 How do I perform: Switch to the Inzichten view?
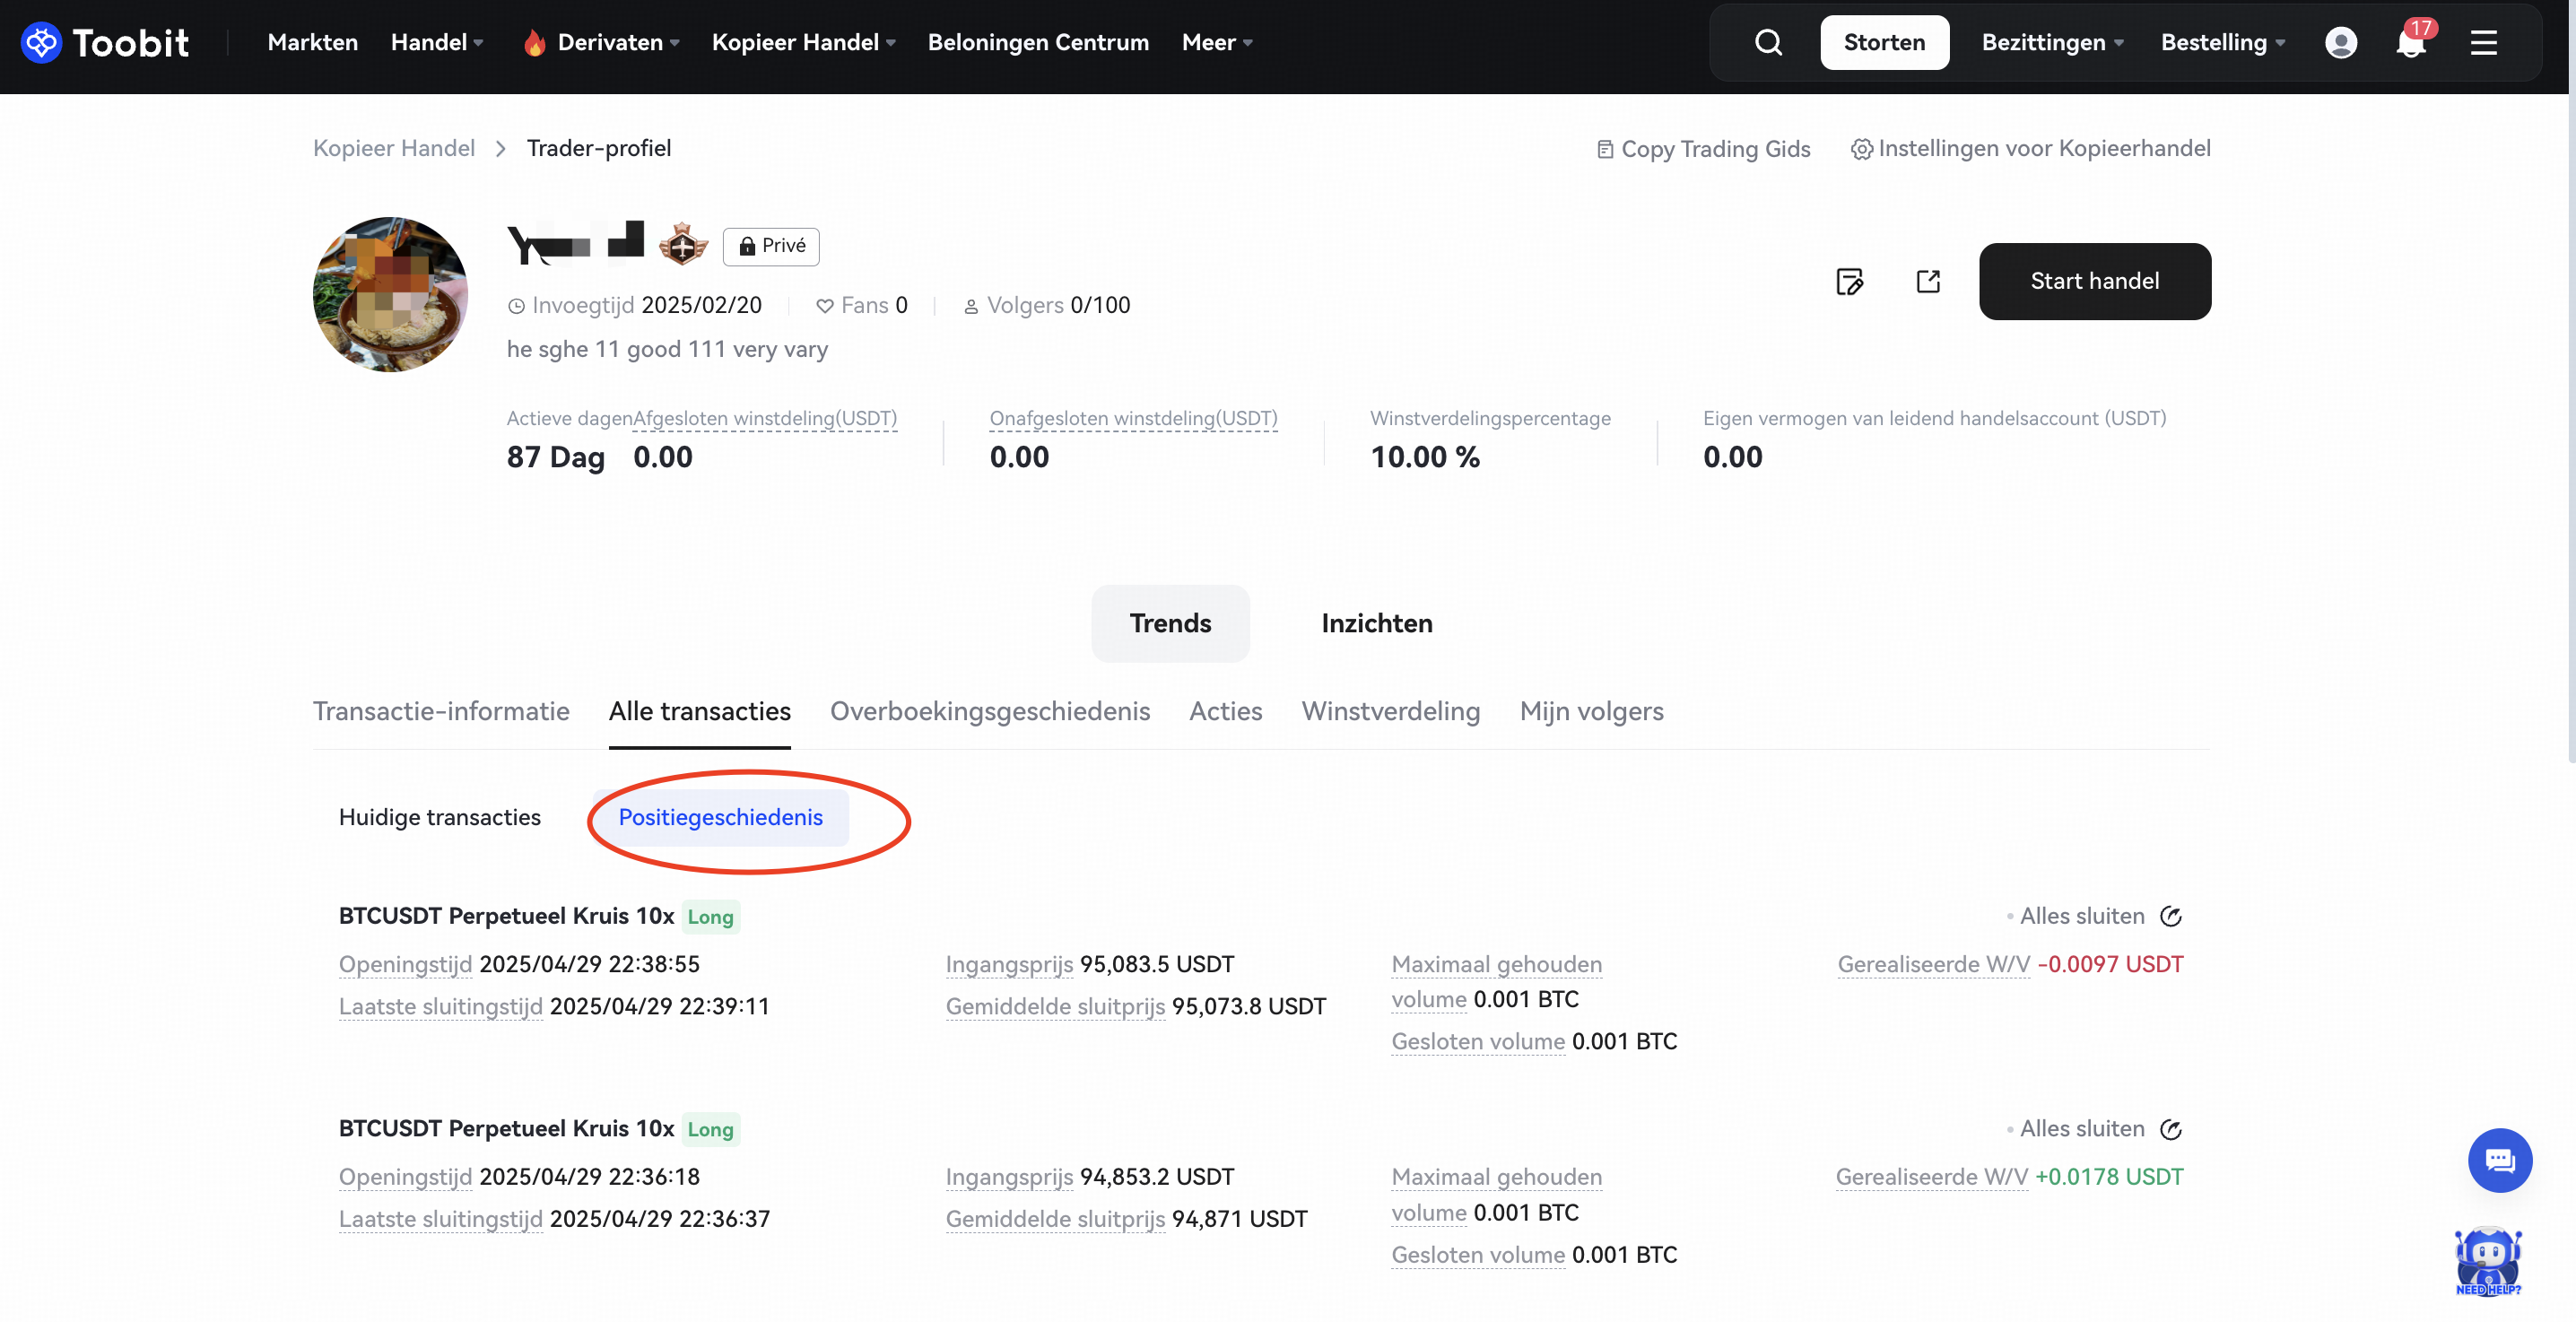pos(1376,623)
